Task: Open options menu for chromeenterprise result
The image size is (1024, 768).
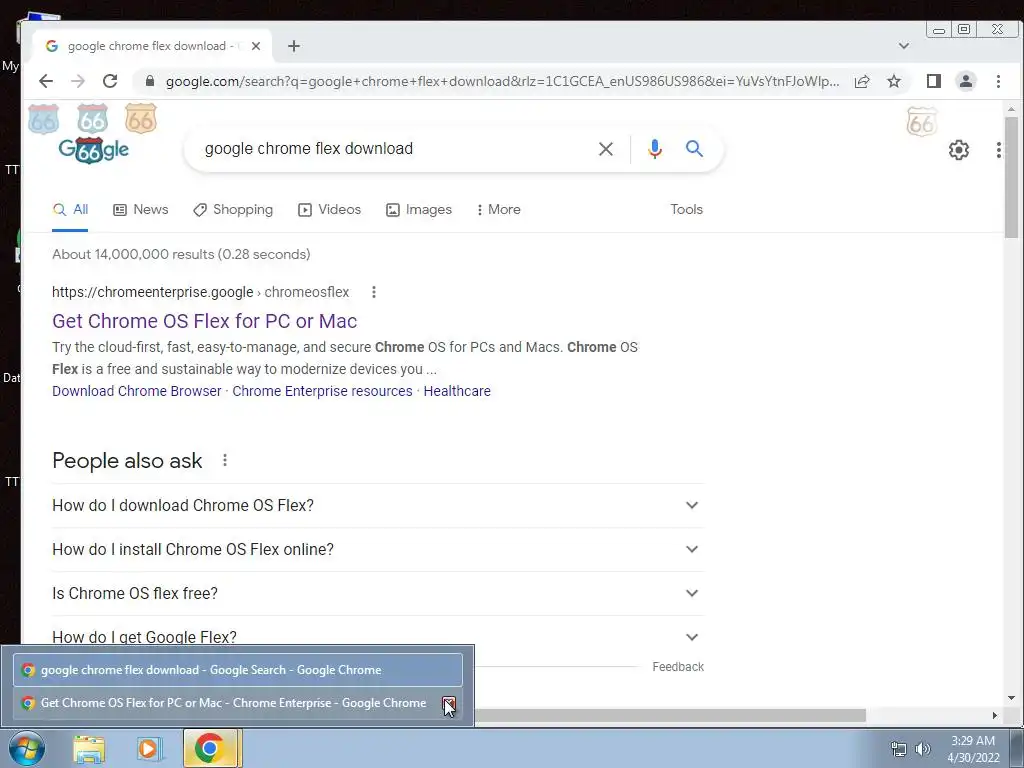Action: coord(374,292)
